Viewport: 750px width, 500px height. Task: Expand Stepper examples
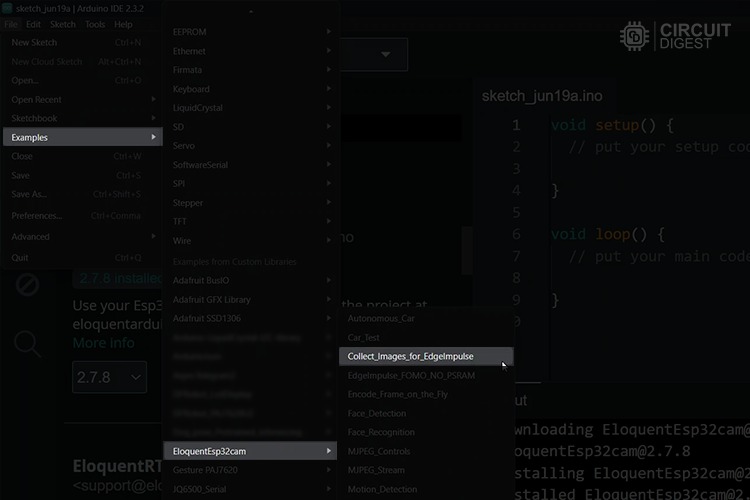250,203
